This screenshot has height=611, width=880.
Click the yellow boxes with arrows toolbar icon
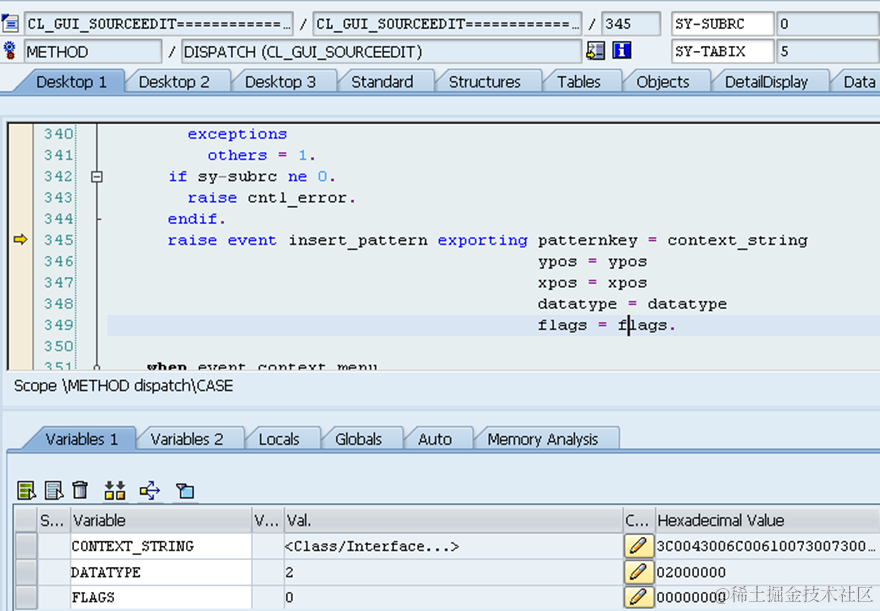115,490
